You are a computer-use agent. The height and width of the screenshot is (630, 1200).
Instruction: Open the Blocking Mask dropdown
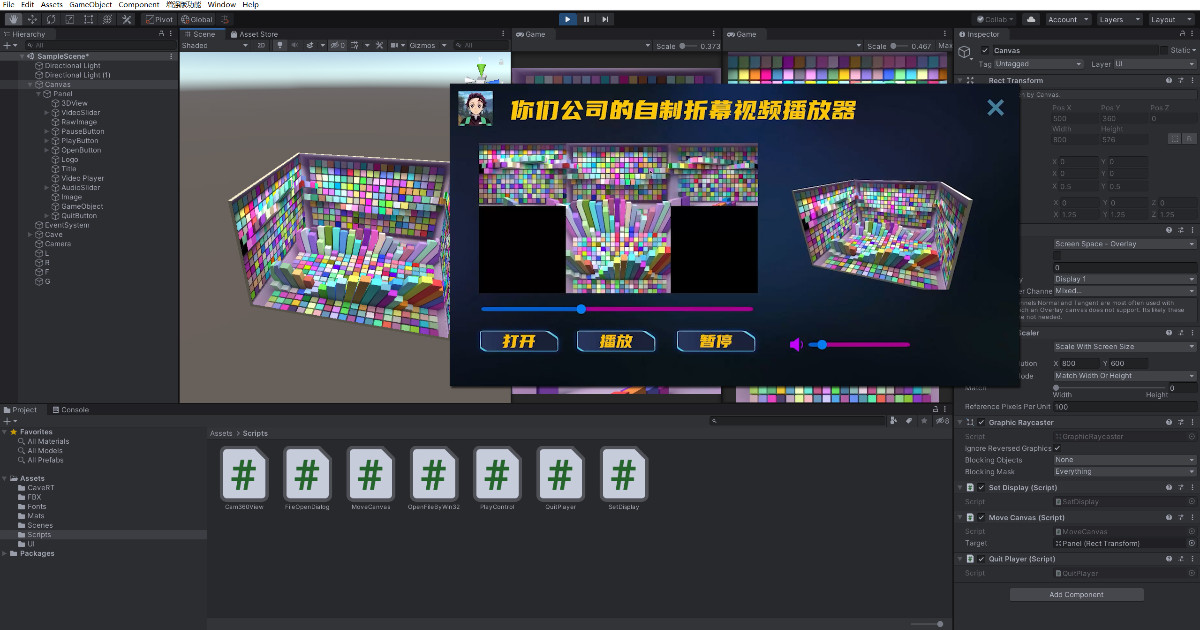point(1124,472)
